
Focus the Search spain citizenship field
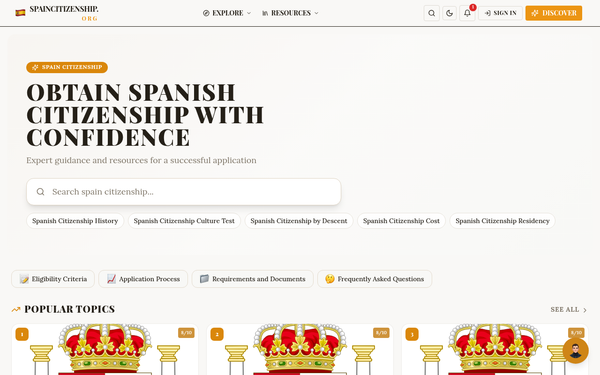click(x=184, y=192)
